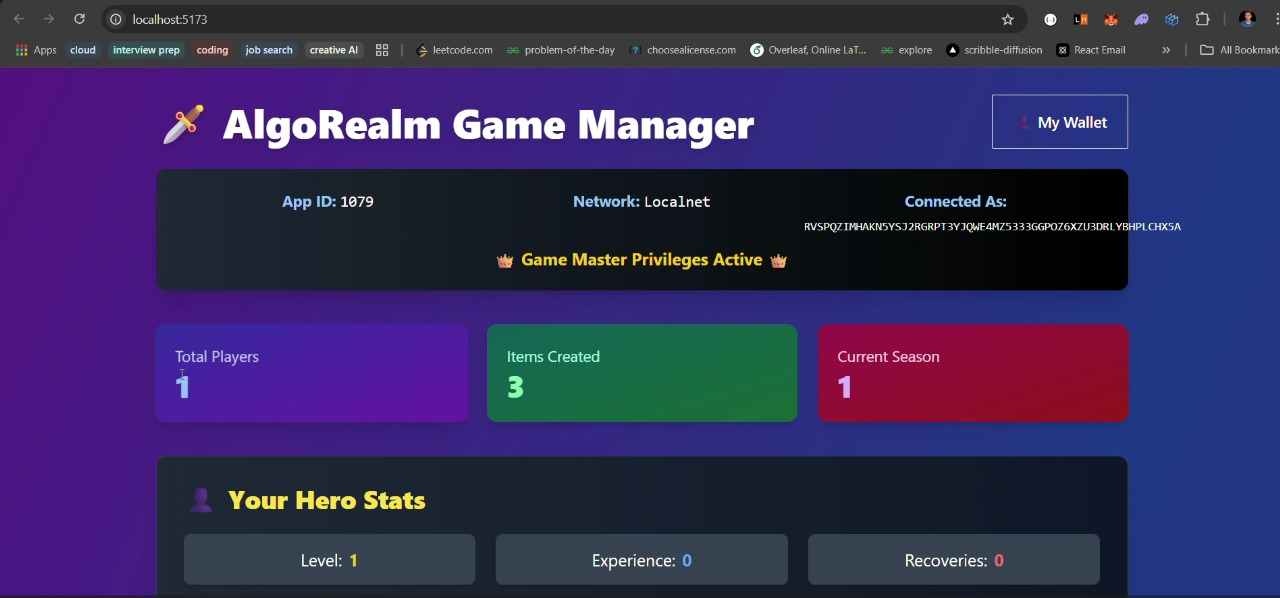Expand hidden bookmarks with the chevron

point(1166,50)
